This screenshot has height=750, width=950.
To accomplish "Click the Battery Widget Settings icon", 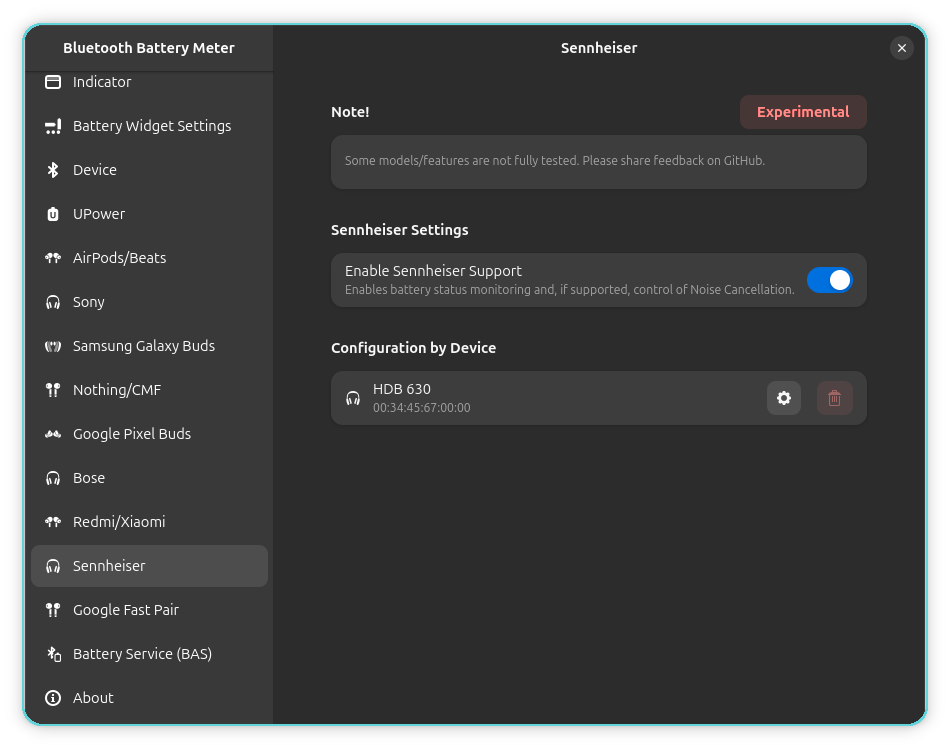I will click(53, 126).
